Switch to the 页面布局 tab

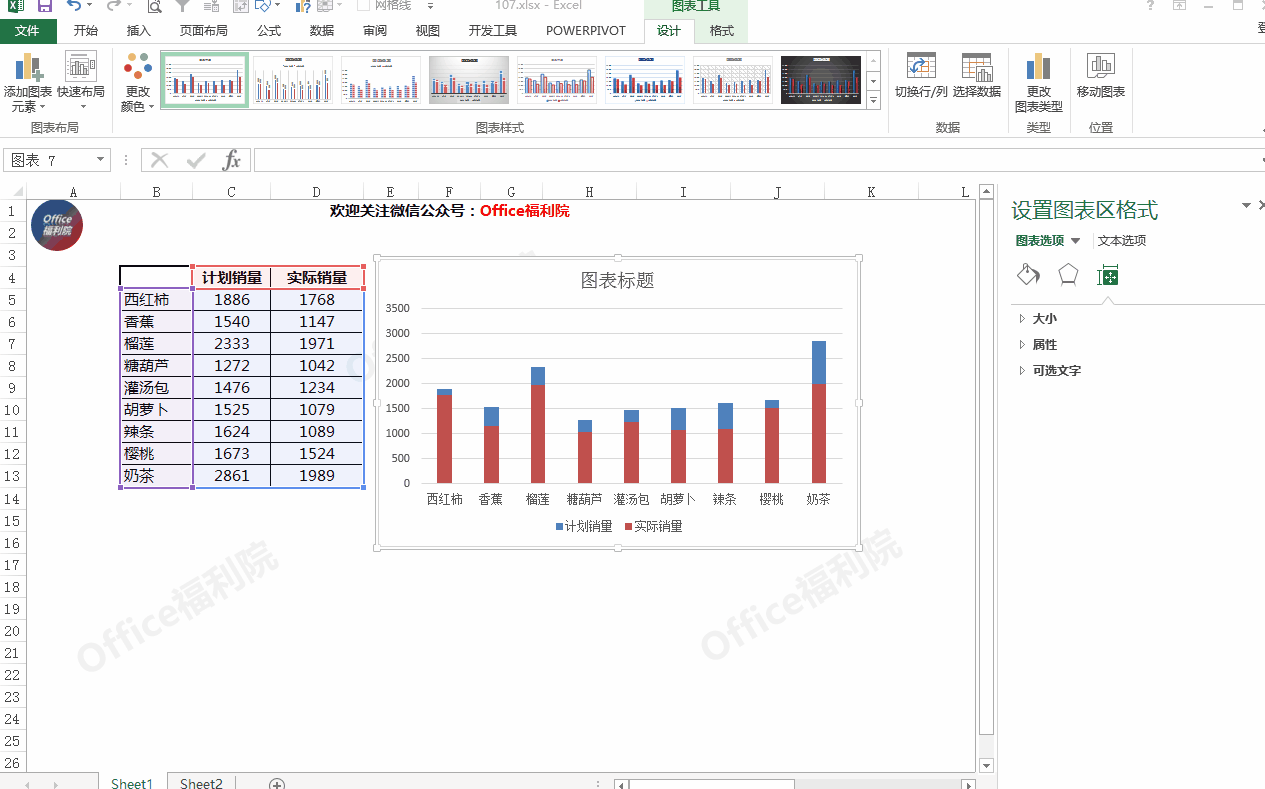tap(203, 31)
